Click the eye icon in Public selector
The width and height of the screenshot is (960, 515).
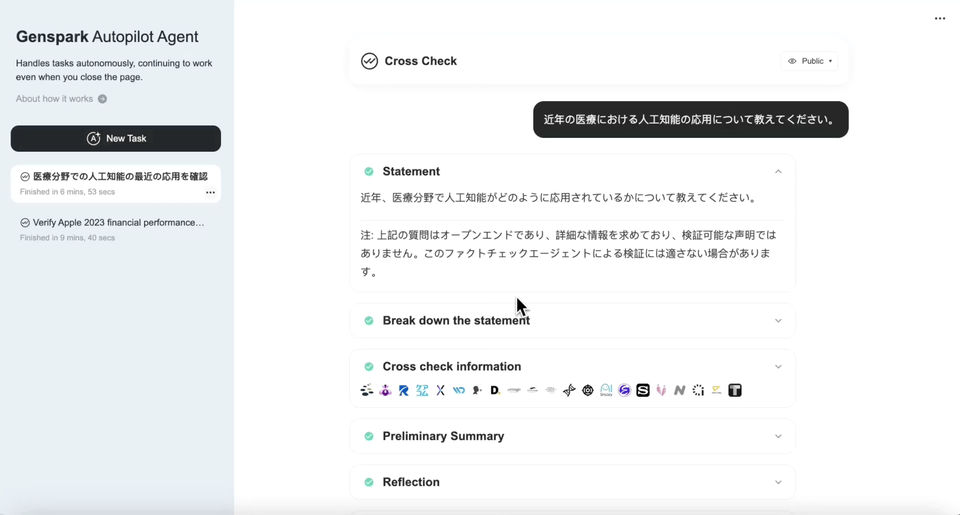[x=792, y=61]
